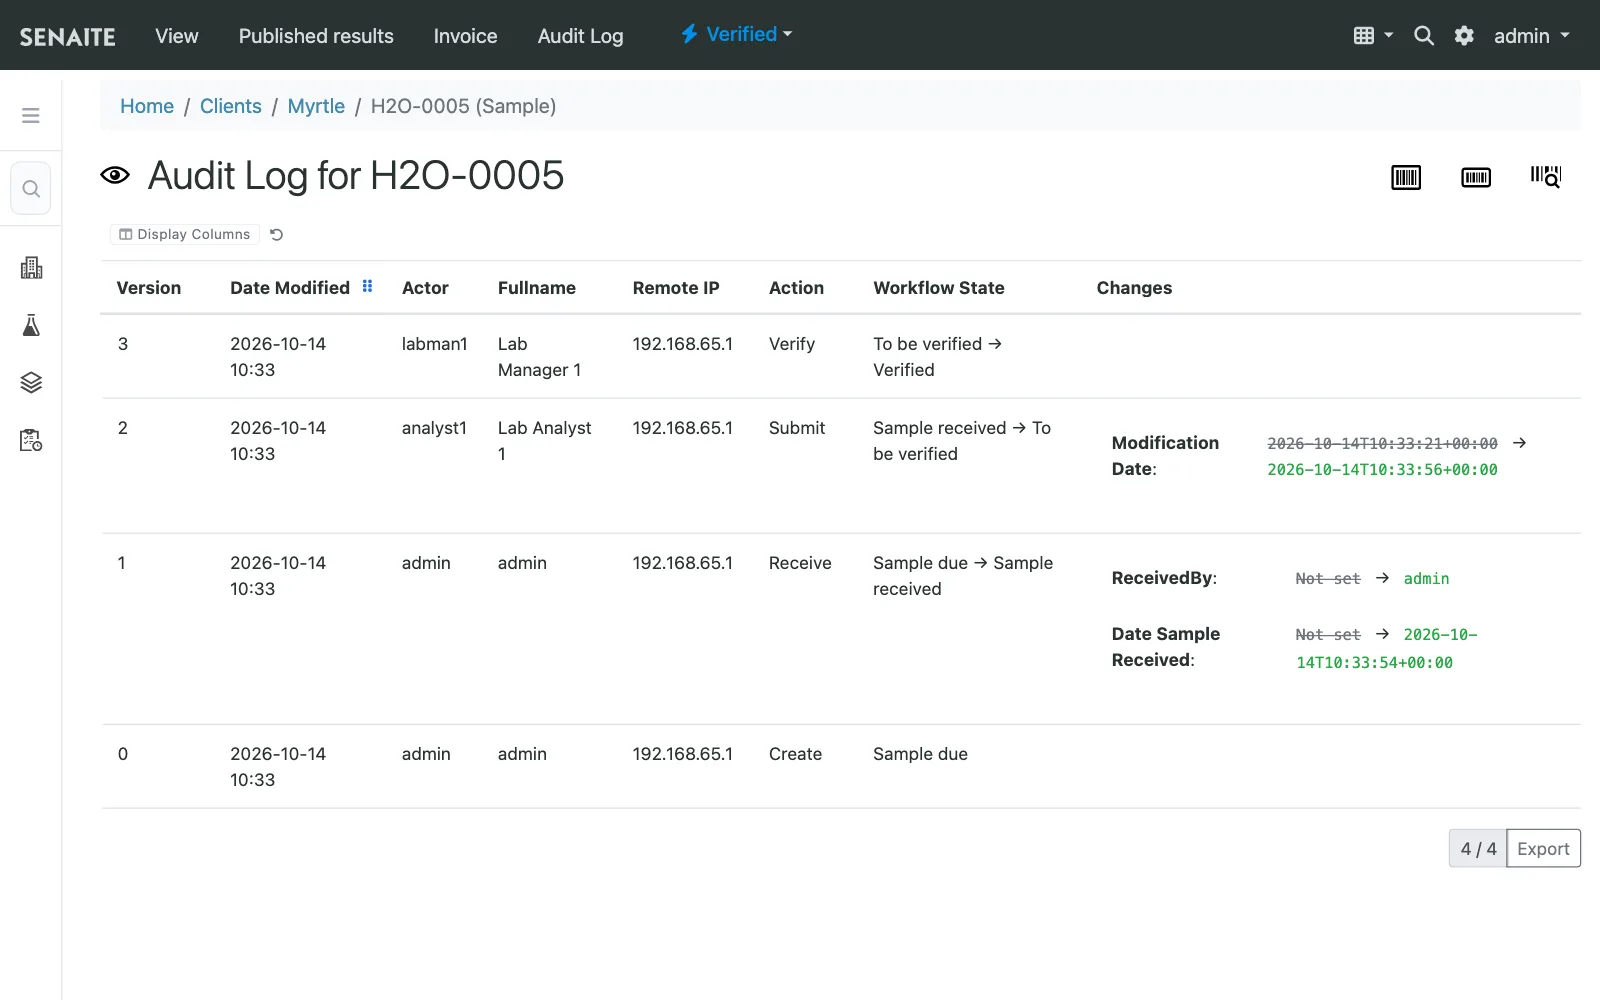Click the small barcode sticker icon
This screenshot has height=1000, width=1600.
[x=1476, y=178]
